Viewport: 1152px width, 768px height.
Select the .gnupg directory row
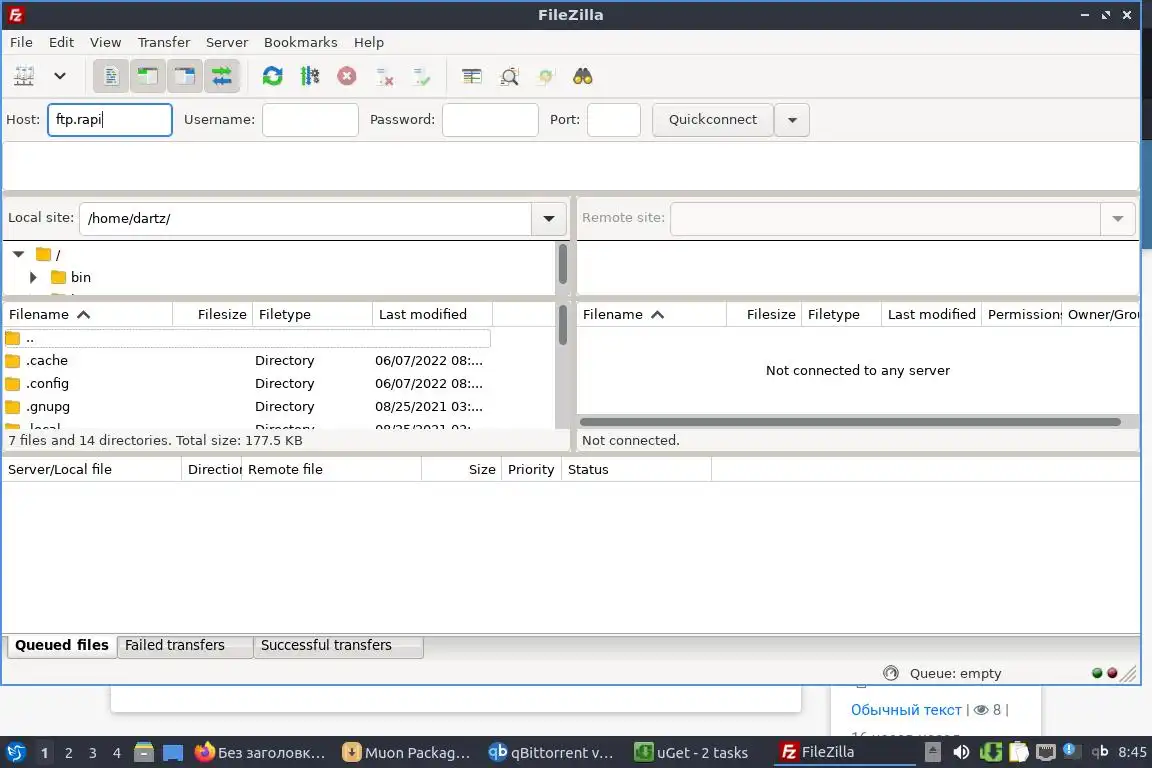(x=247, y=406)
